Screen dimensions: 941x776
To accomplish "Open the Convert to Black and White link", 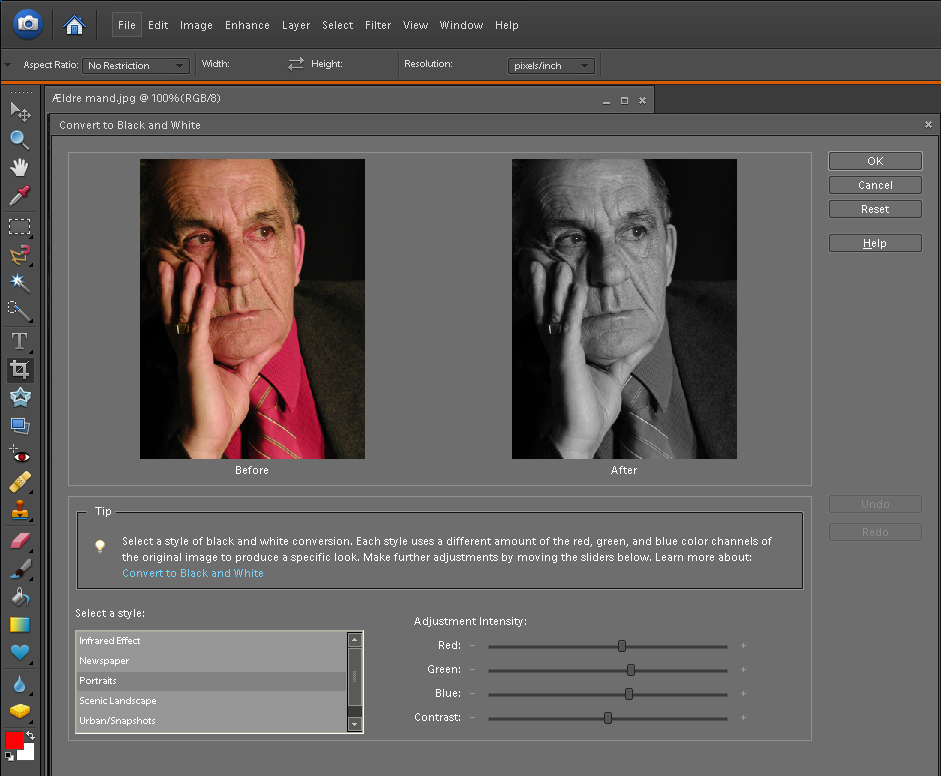I will click(193, 573).
